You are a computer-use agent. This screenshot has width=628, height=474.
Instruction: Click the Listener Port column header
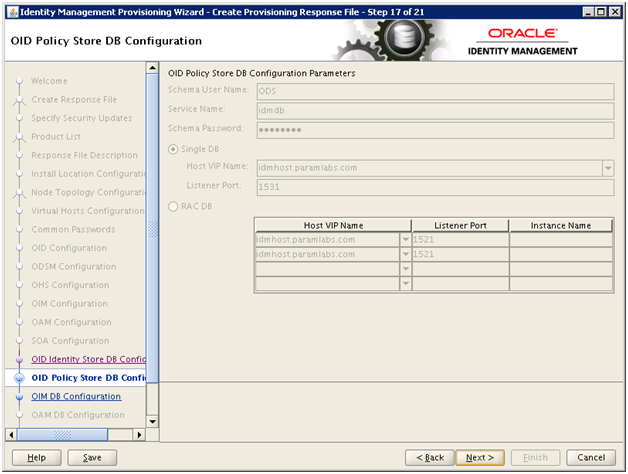click(460, 226)
